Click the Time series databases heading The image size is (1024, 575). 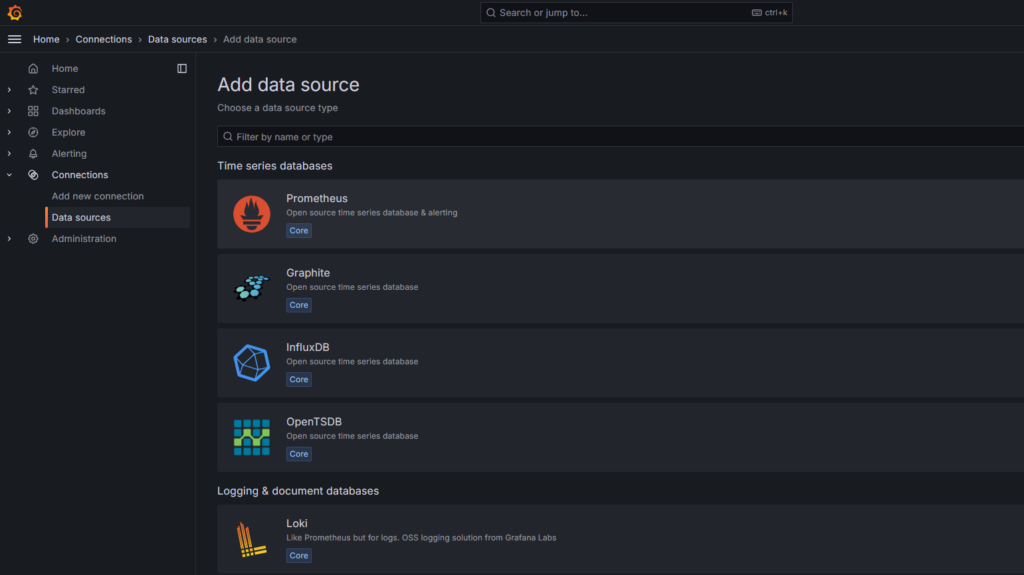click(x=275, y=166)
